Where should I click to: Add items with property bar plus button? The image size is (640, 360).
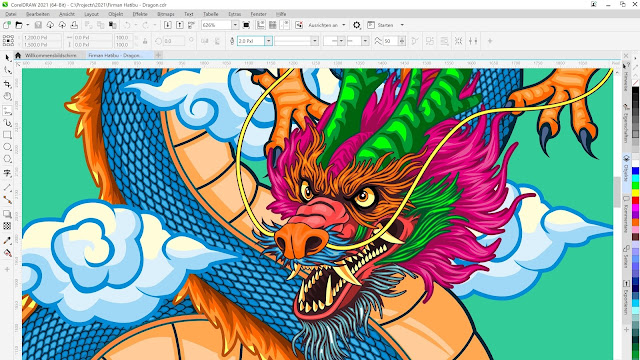(x=490, y=41)
